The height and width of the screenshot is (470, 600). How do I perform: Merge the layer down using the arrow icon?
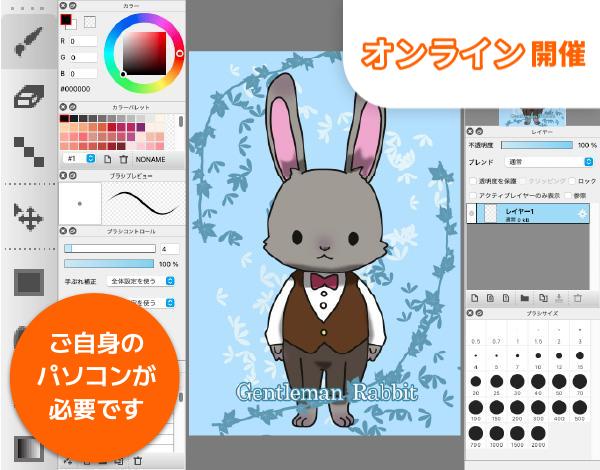[559, 298]
